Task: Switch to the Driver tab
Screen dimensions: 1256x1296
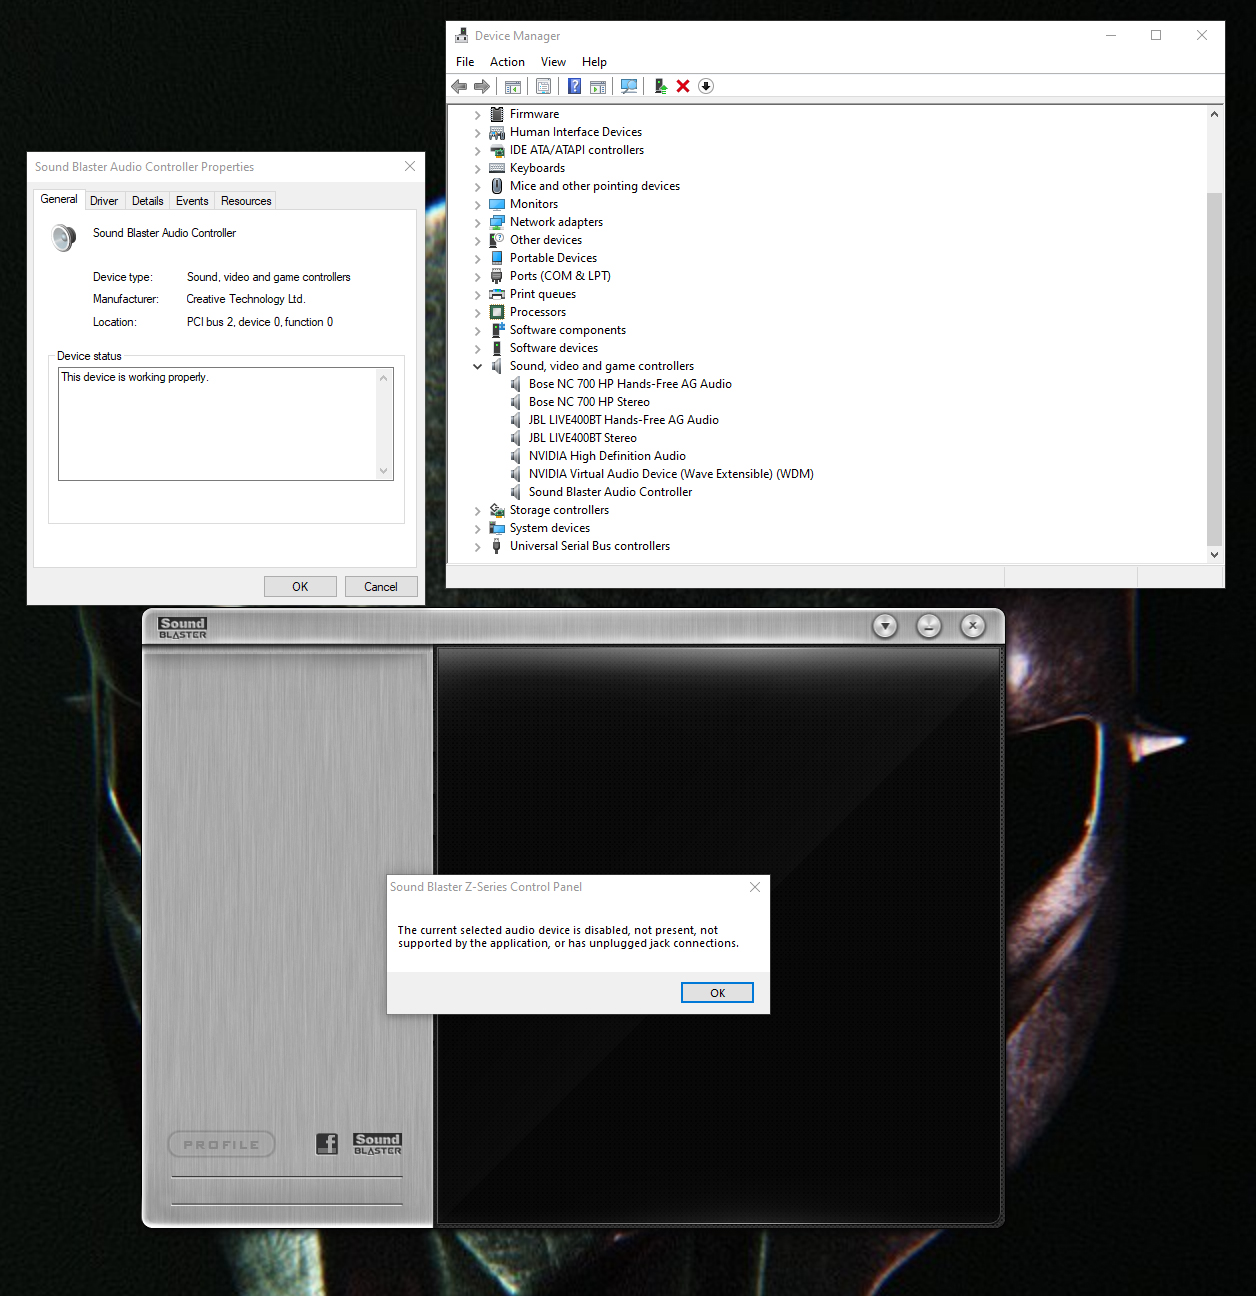Action: (x=104, y=201)
